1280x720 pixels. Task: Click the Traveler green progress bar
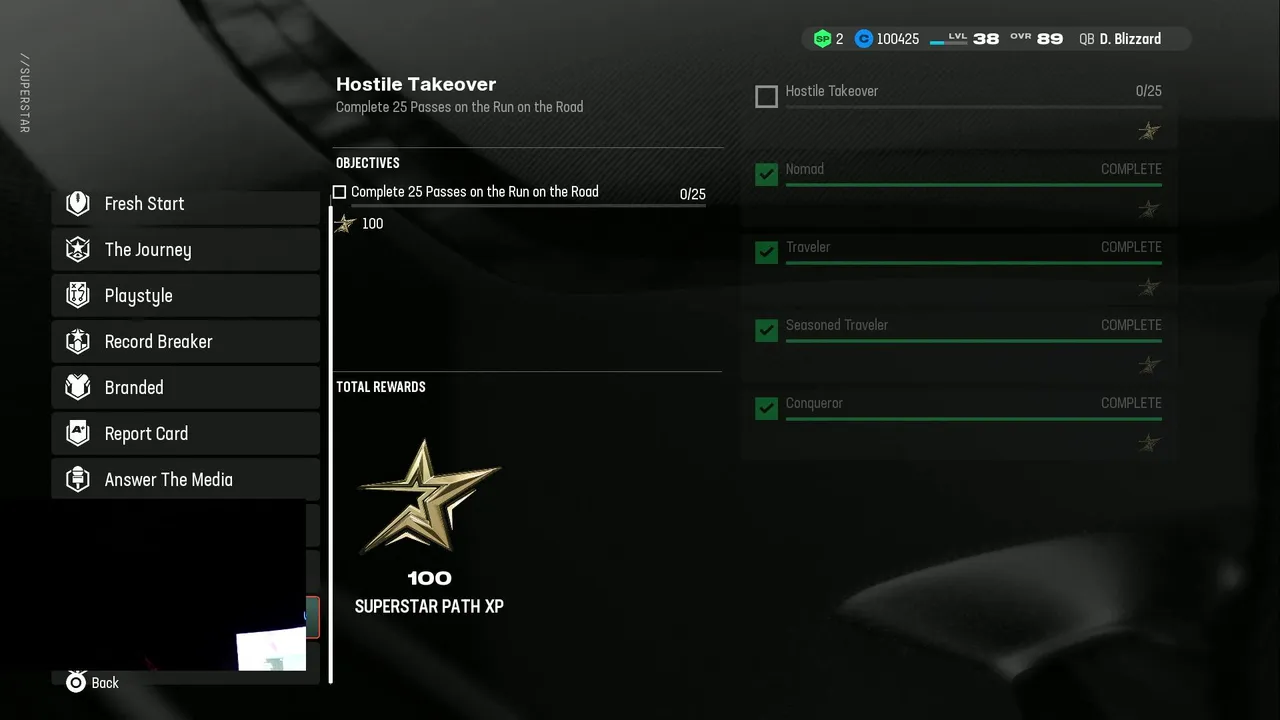tap(974, 263)
